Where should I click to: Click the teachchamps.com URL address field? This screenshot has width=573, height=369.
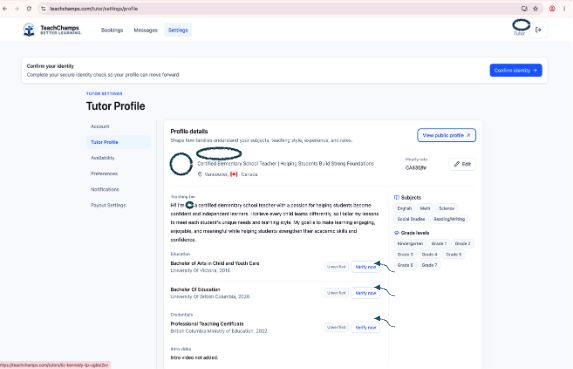point(94,9)
